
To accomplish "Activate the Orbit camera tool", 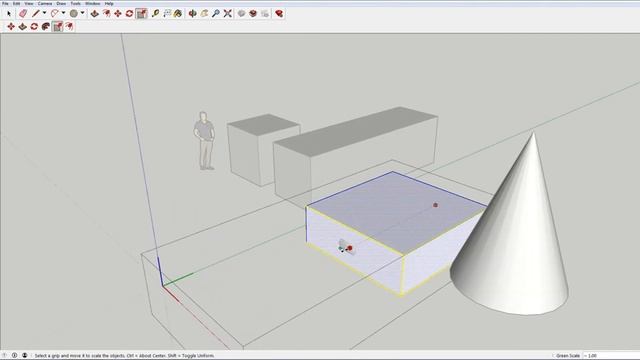I will 193,13.
